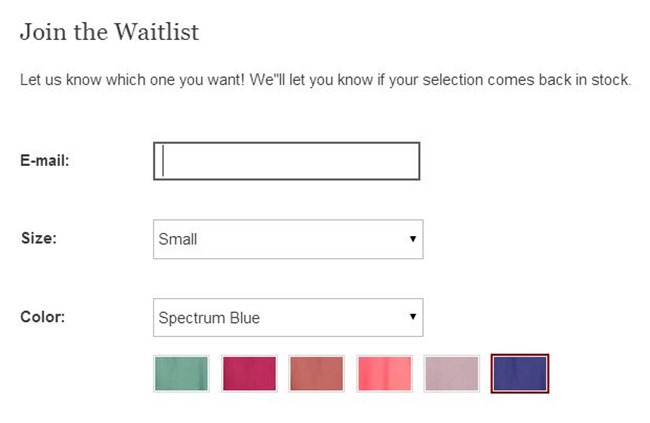Select the bright salmon pink swatch
The height and width of the screenshot is (423, 650).
click(384, 373)
